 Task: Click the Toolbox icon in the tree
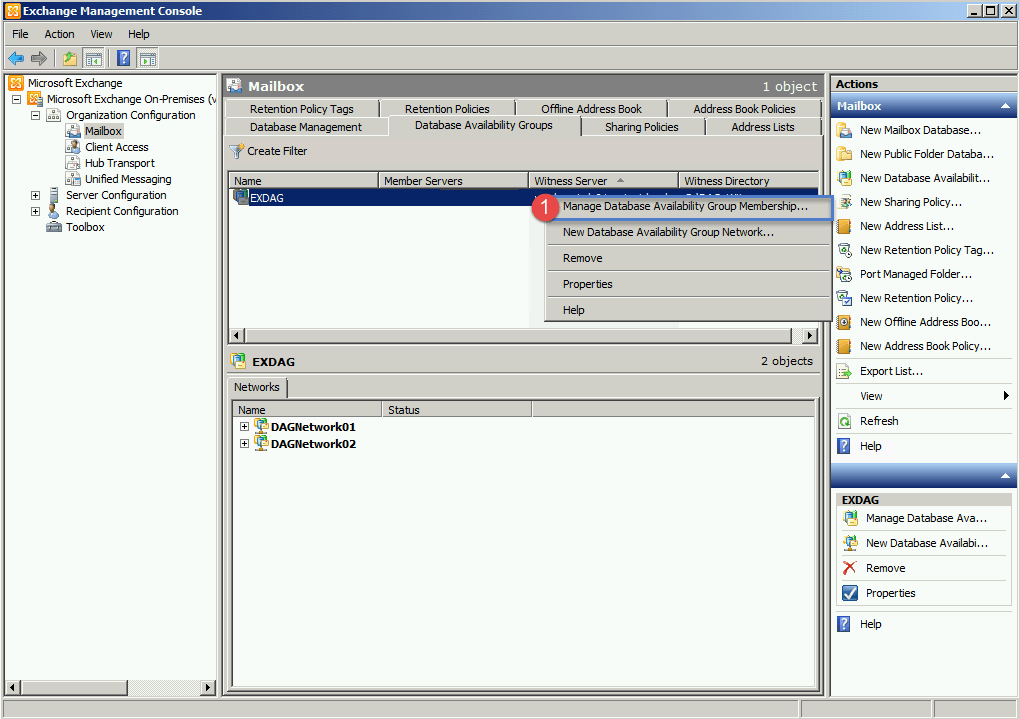tap(54, 227)
